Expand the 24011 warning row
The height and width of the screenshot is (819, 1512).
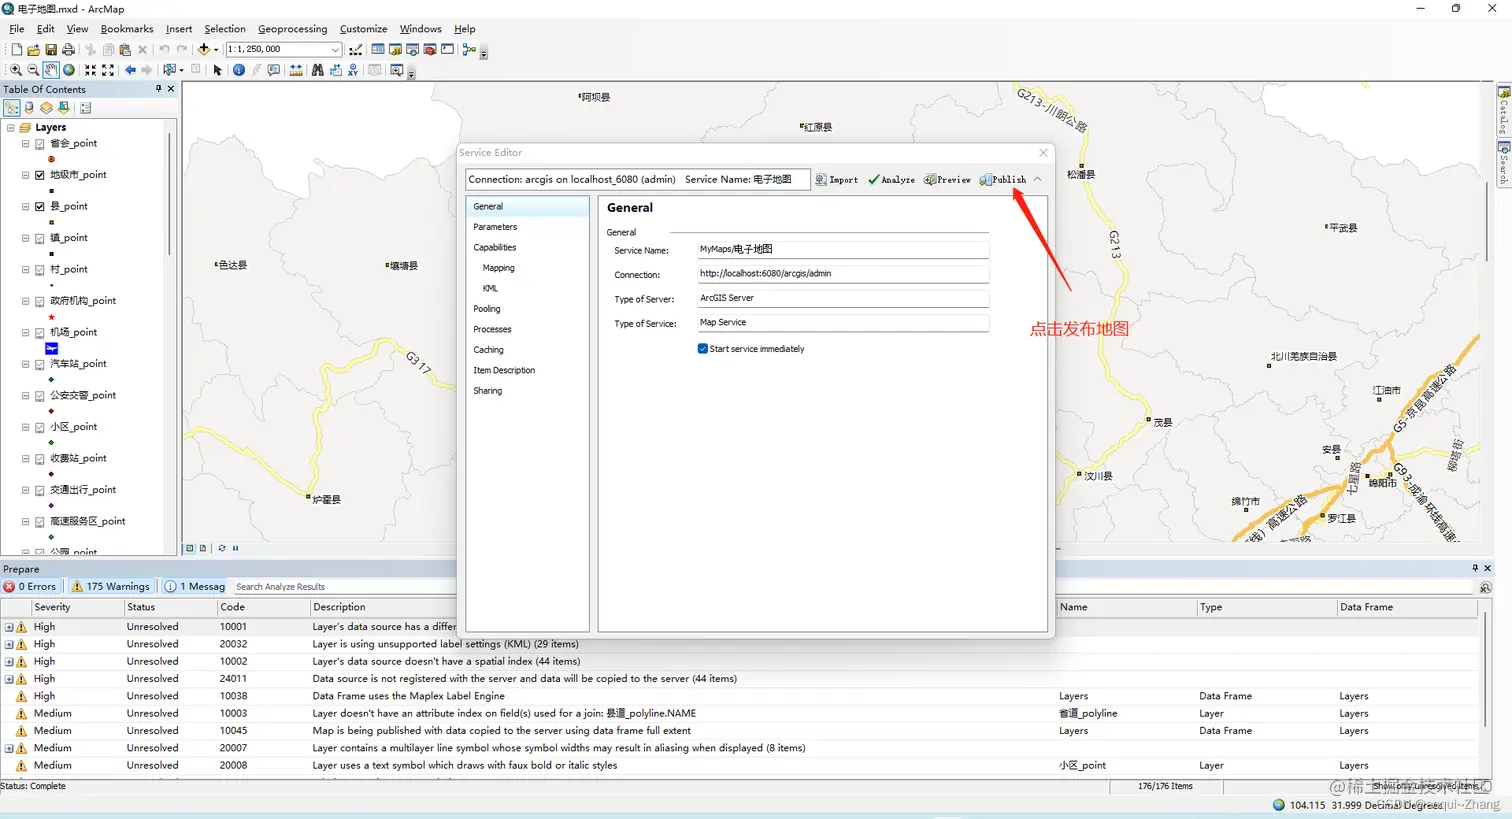pos(9,679)
